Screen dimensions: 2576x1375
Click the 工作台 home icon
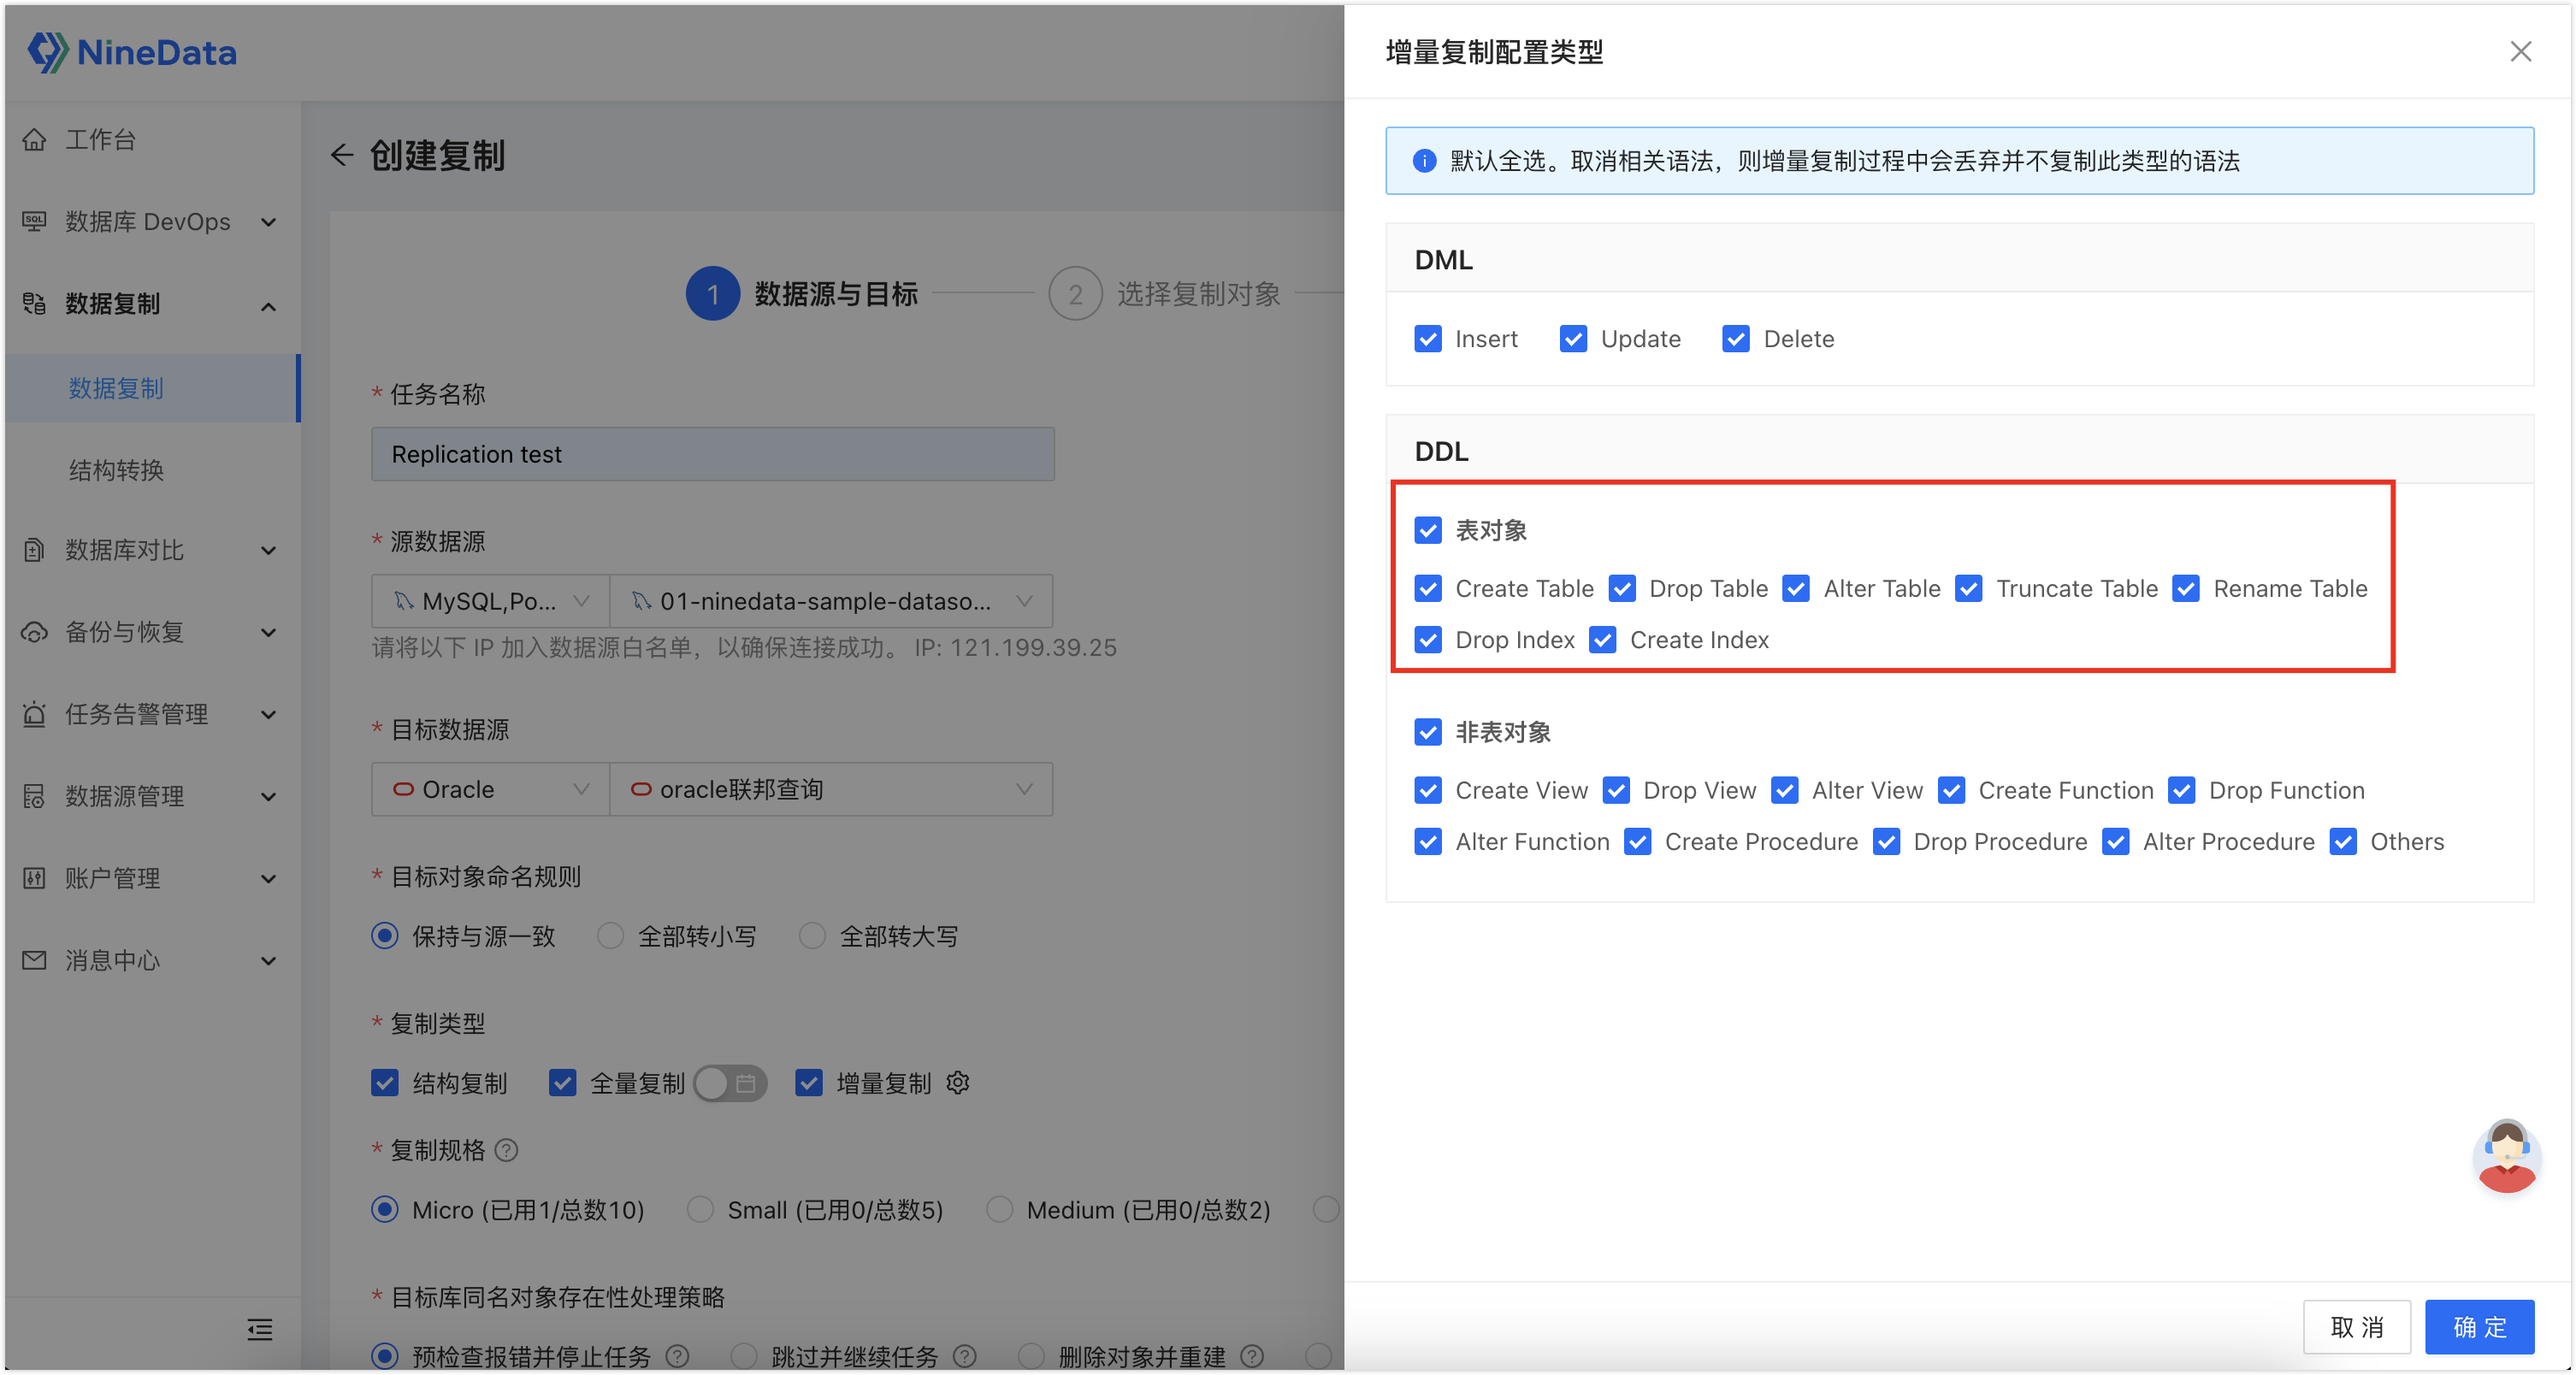[x=35, y=139]
